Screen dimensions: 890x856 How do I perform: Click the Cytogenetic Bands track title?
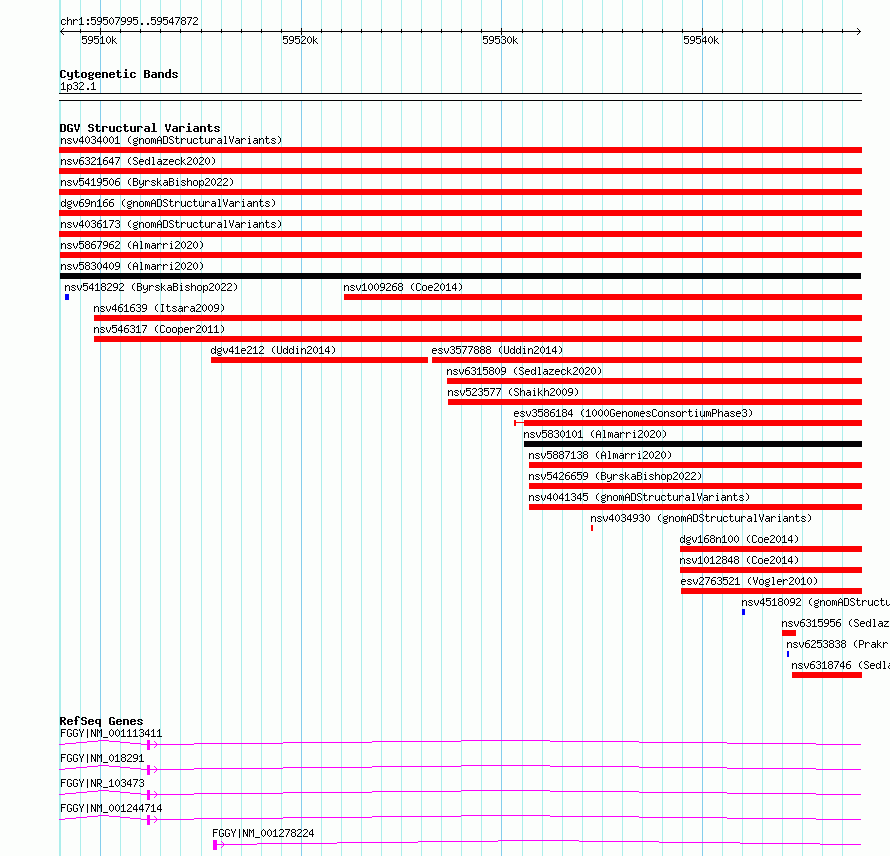(x=119, y=74)
